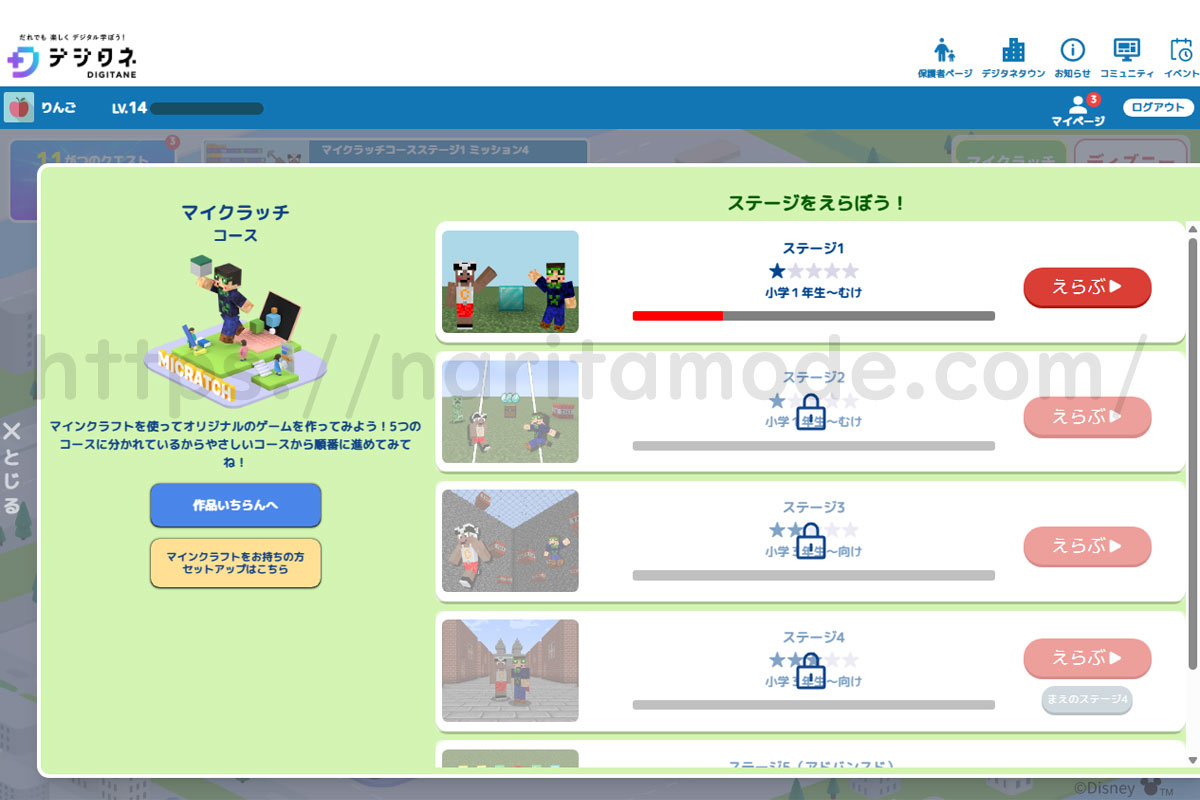Click the デジタネ logo in header
Image resolution: width=1200 pixels, height=800 pixels.
[x=72, y=58]
